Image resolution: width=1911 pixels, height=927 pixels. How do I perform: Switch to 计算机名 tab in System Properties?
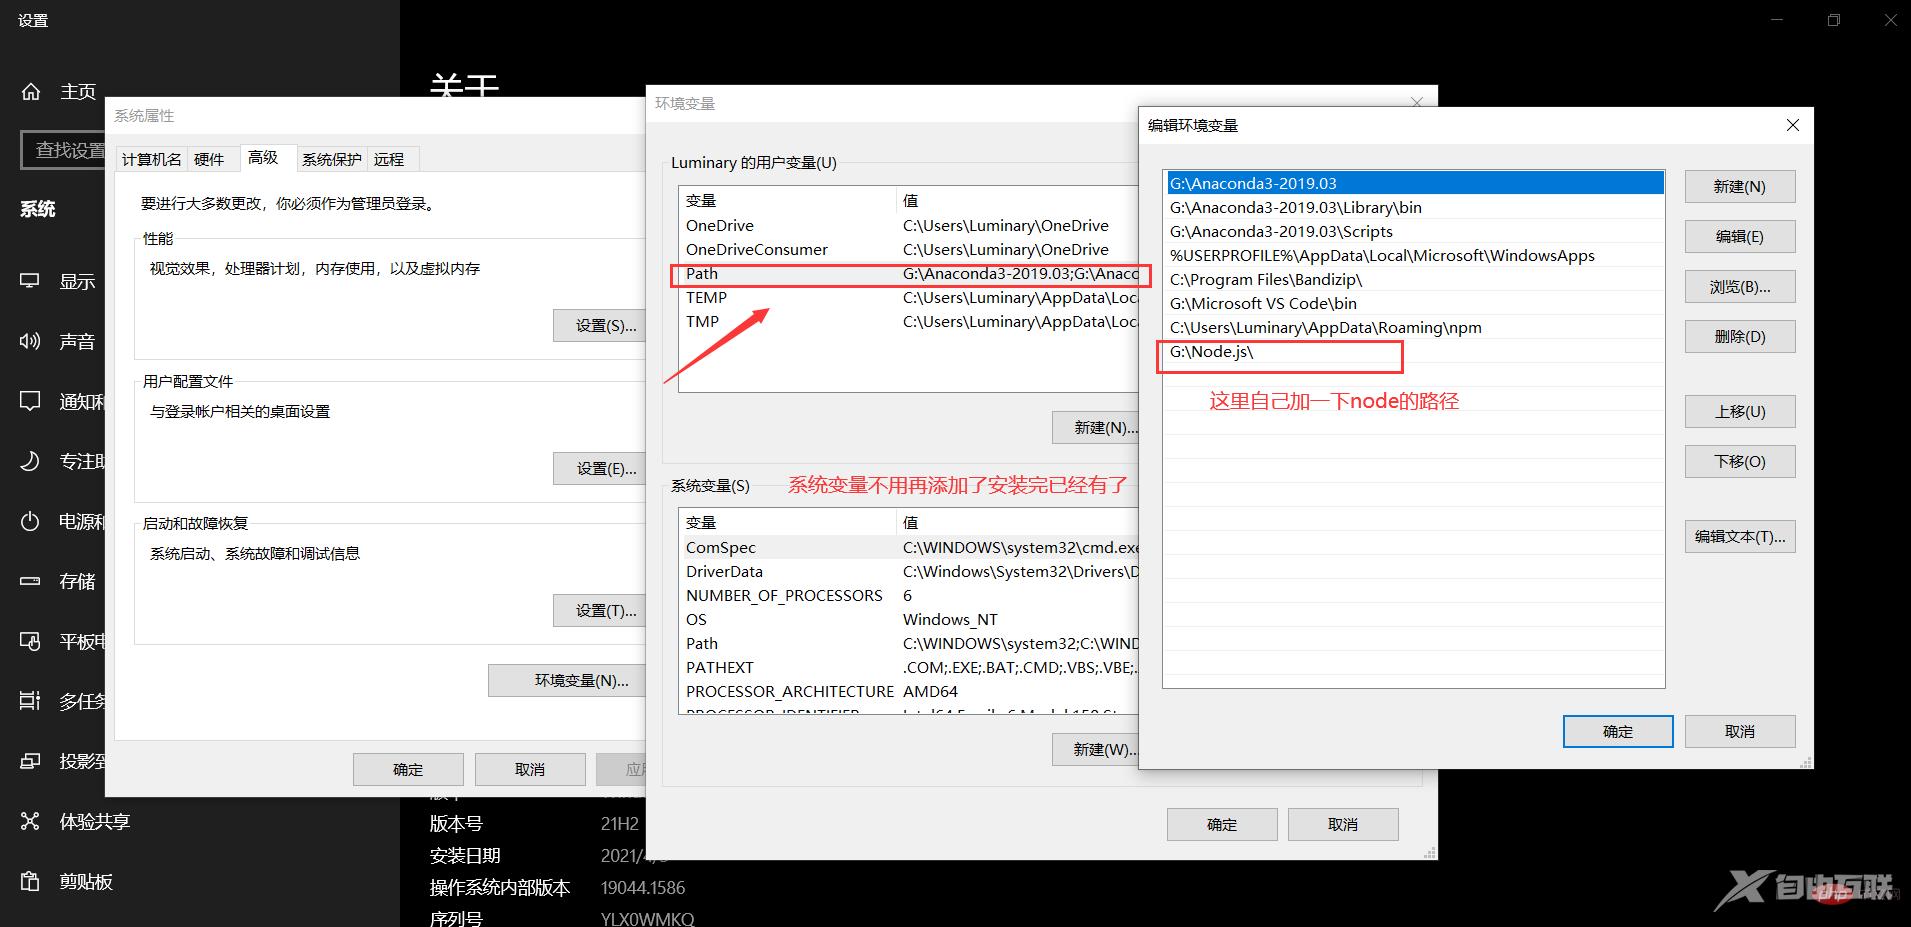(152, 159)
